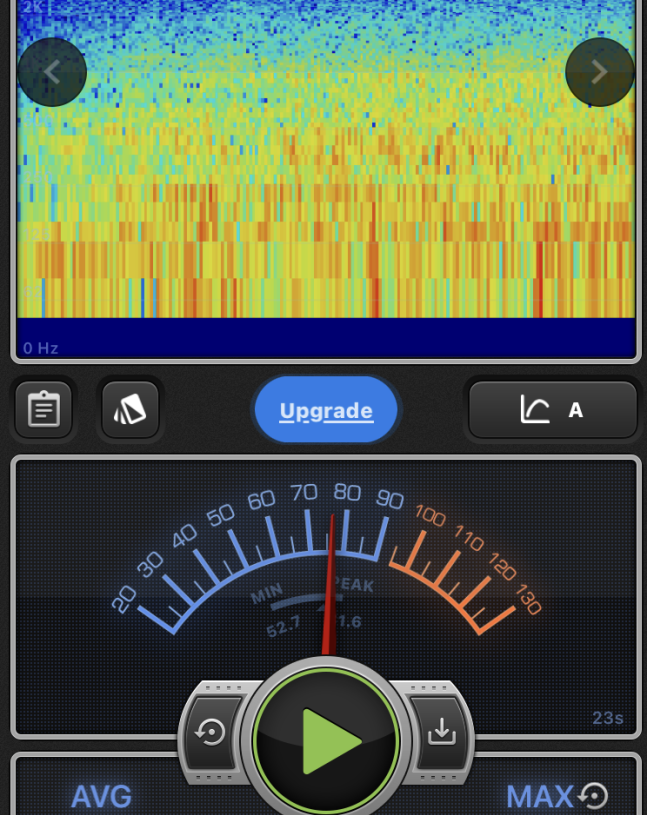Open the theme swatches icon
Image resolution: width=647 pixels, height=815 pixels.
(130, 410)
